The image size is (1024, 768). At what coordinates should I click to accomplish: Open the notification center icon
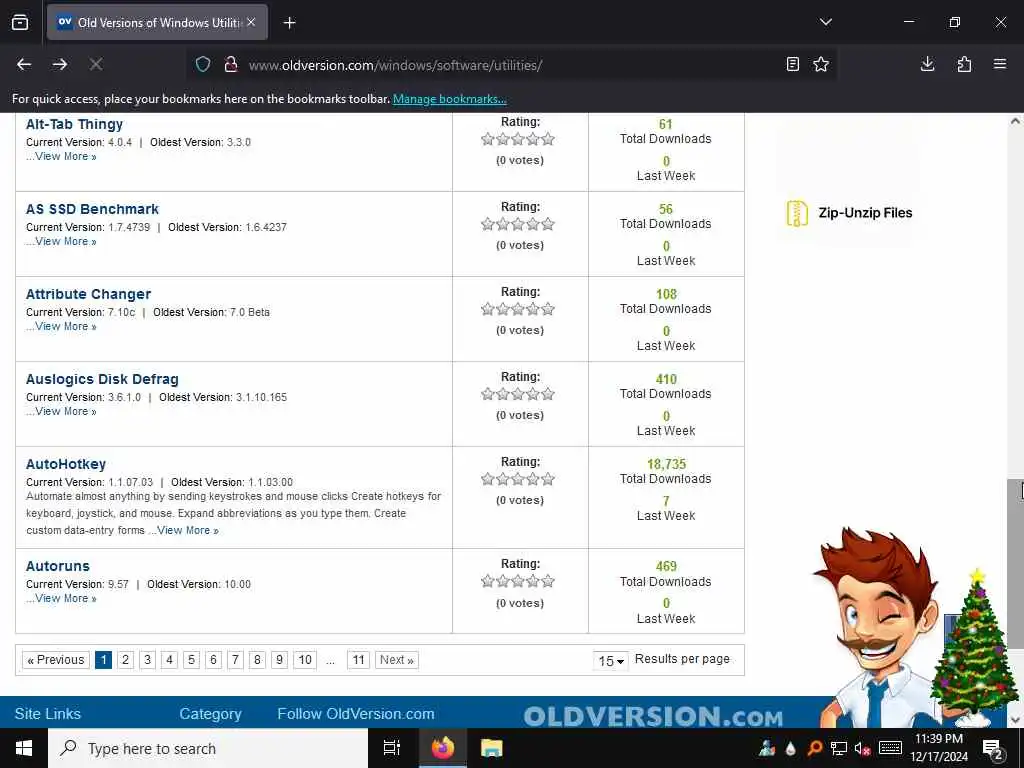pos(992,749)
